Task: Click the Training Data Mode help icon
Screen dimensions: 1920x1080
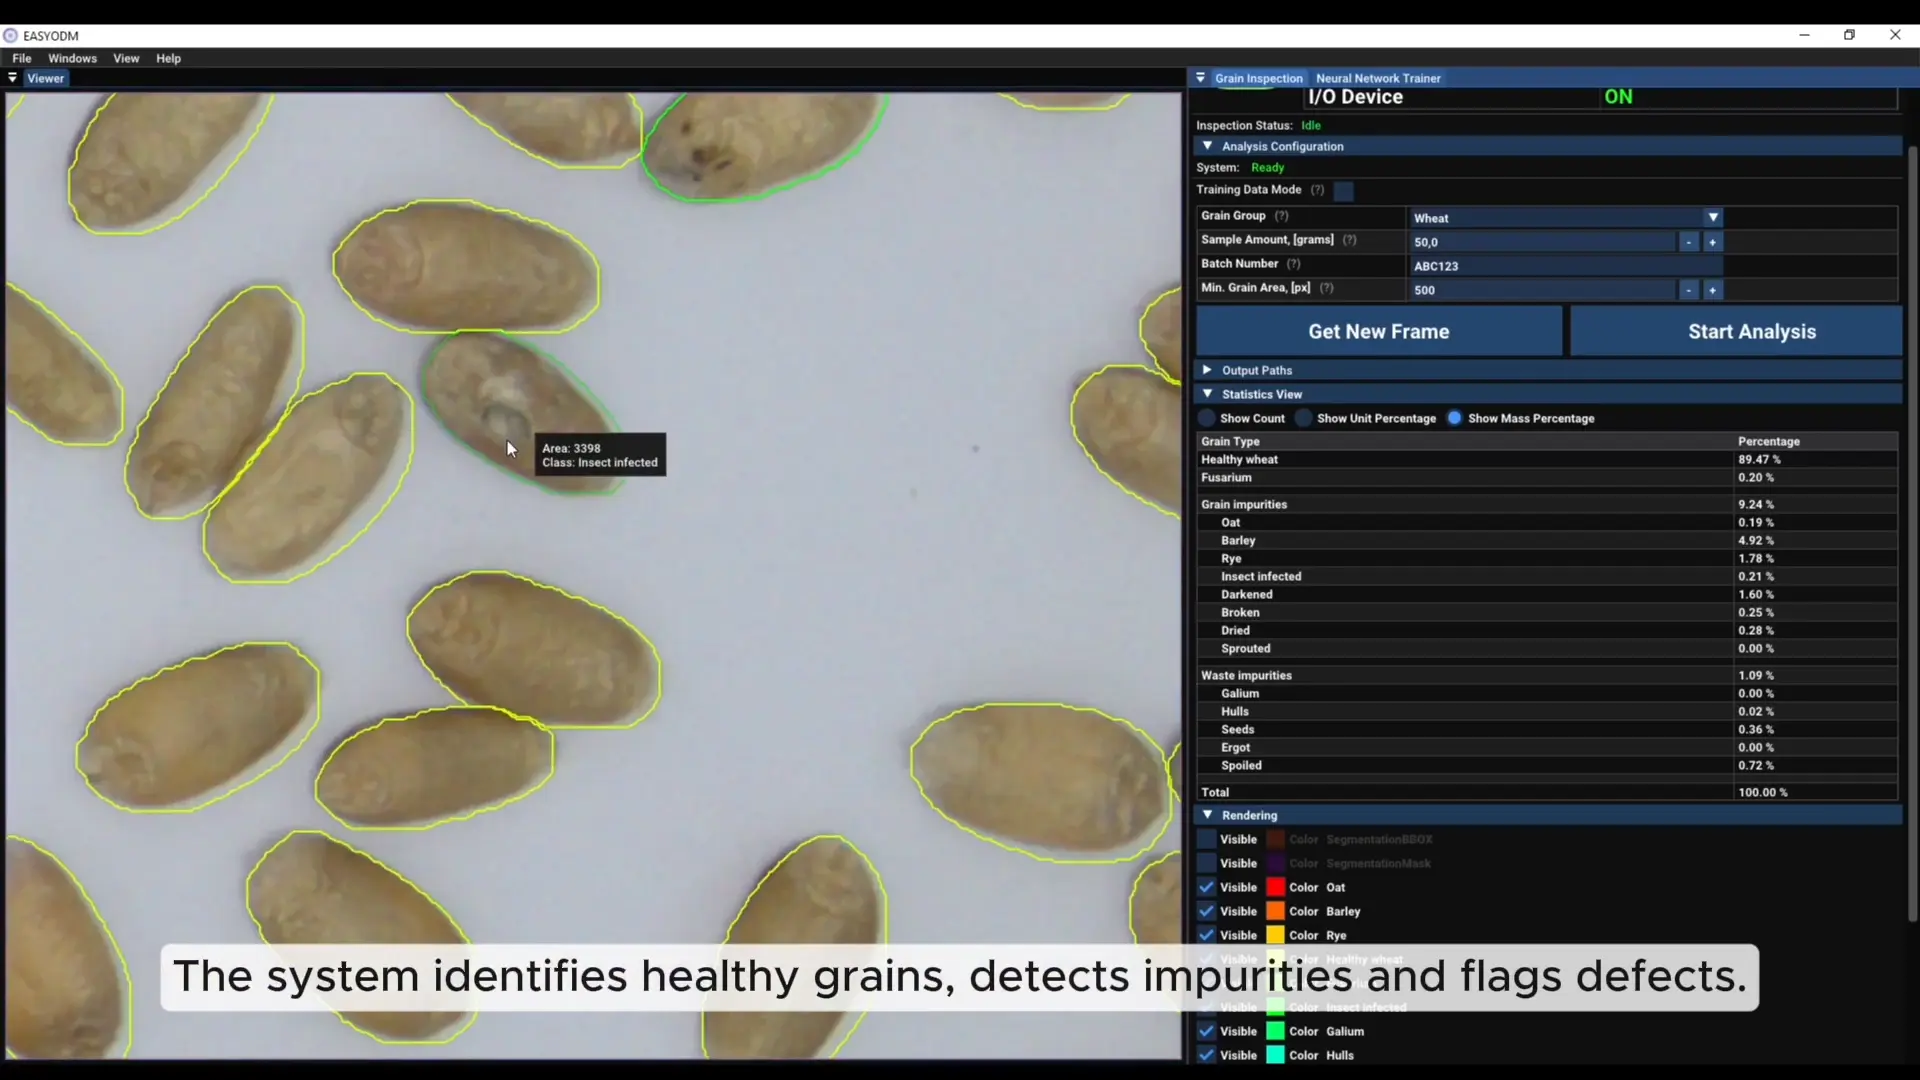Action: pyautogui.click(x=1317, y=190)
